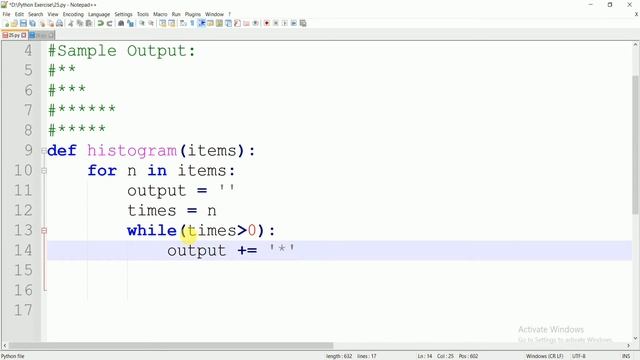Click the Paste toolbar icon
Screen dimensions: 640x360
[89, 23]
